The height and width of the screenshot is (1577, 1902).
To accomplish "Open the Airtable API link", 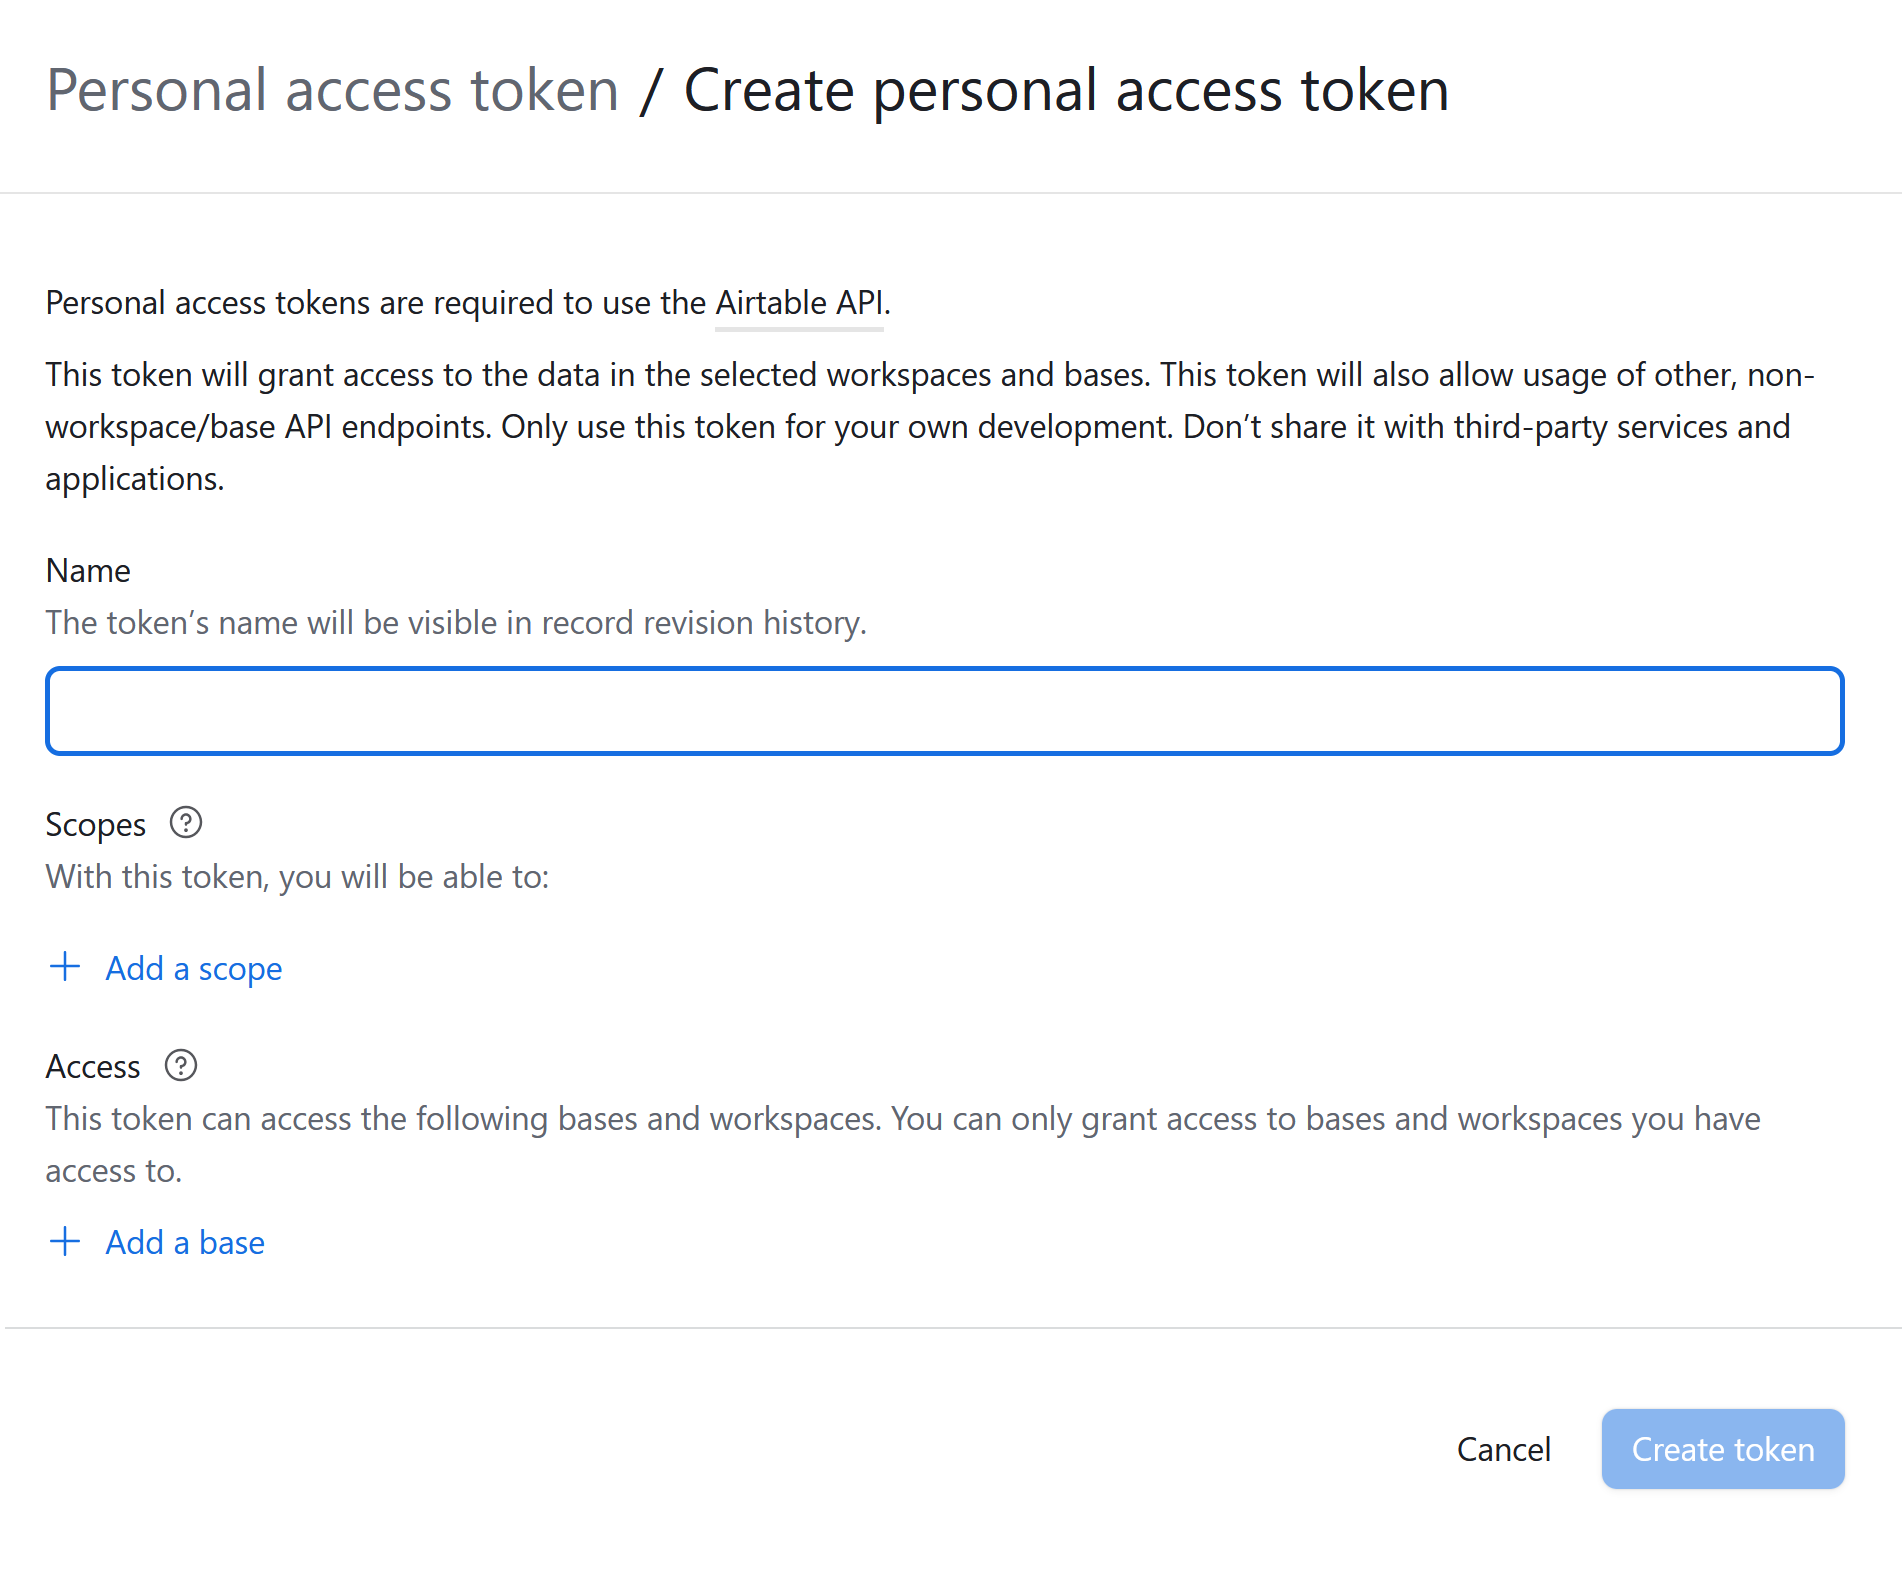I will coord(799,303).
